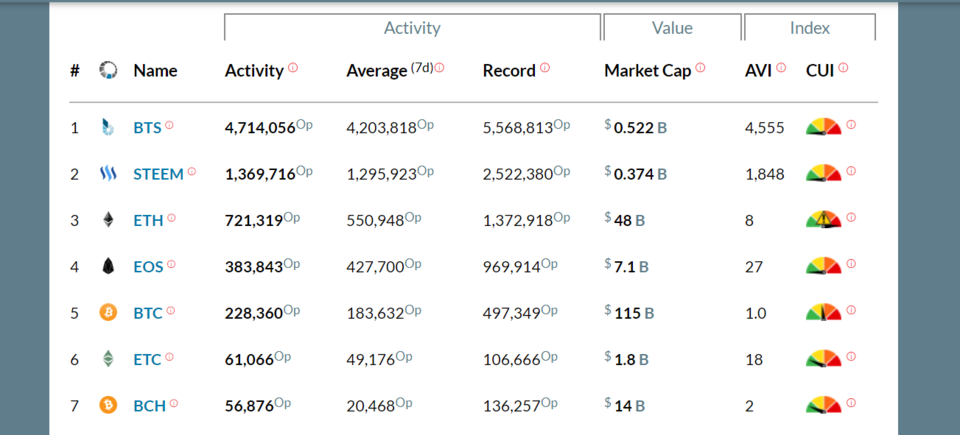960x435 pixels.
Task: Click the market cap value $115 B
Action: (x=629, y=313)
